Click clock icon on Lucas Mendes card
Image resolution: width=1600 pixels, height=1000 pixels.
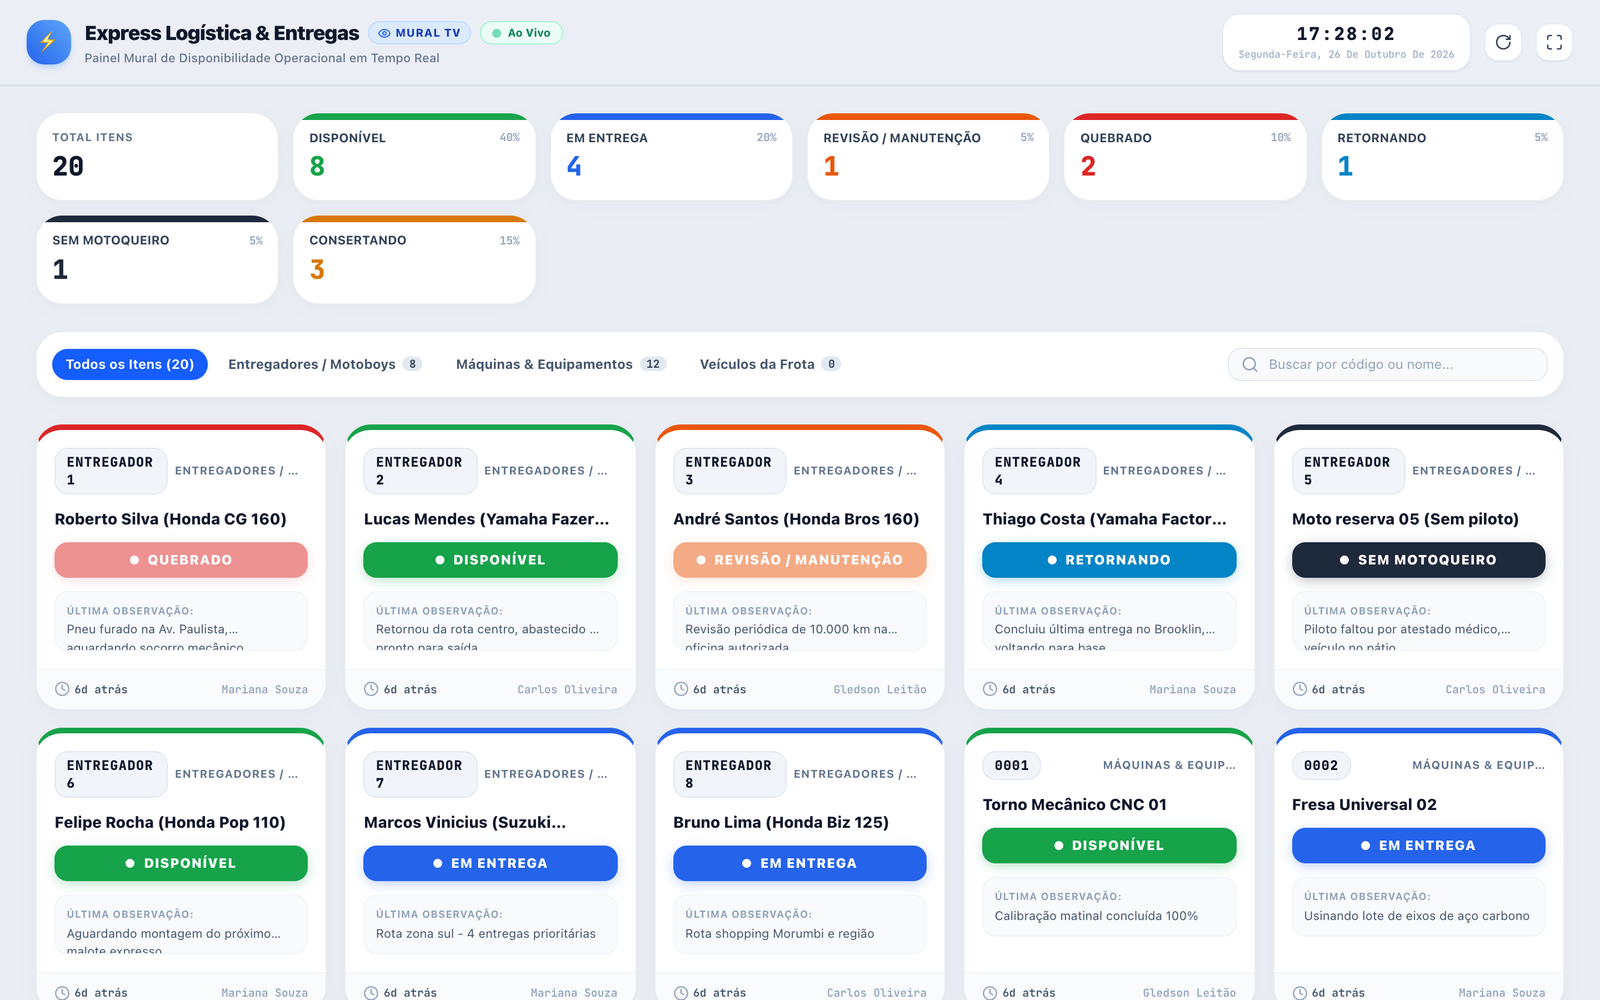(371, 689)
